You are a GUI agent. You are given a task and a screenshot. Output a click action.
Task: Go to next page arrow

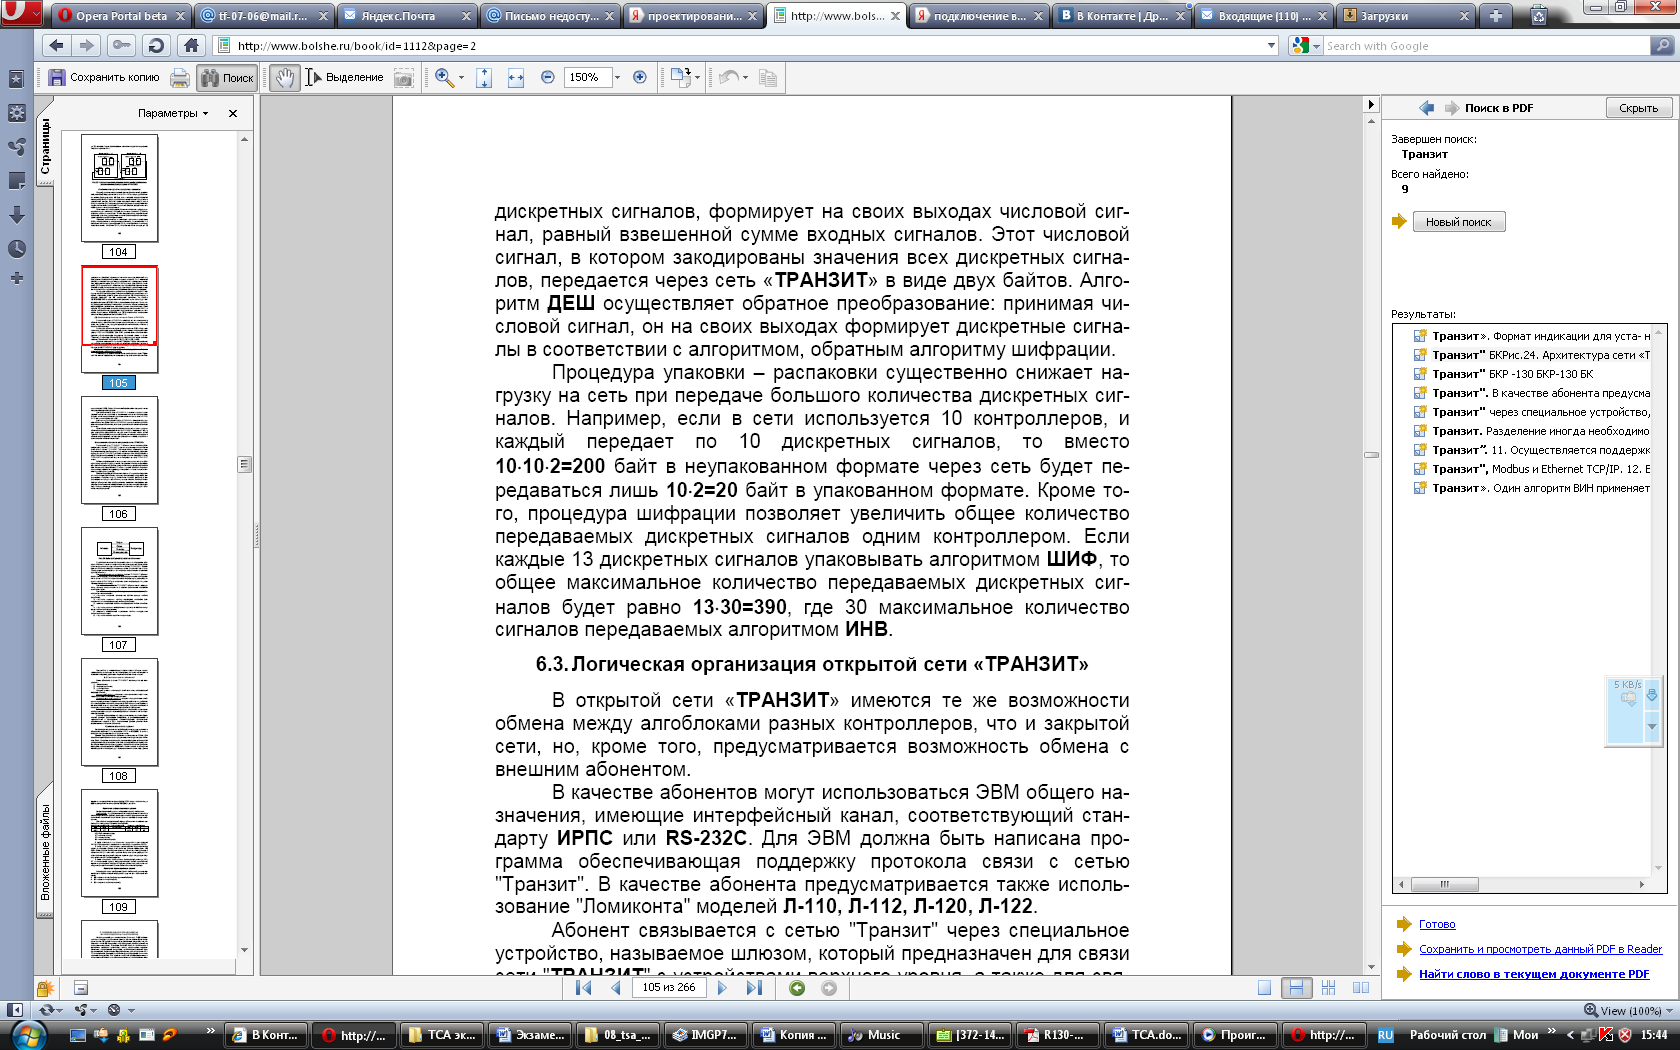pyautogui.click(x=722, y=988)
